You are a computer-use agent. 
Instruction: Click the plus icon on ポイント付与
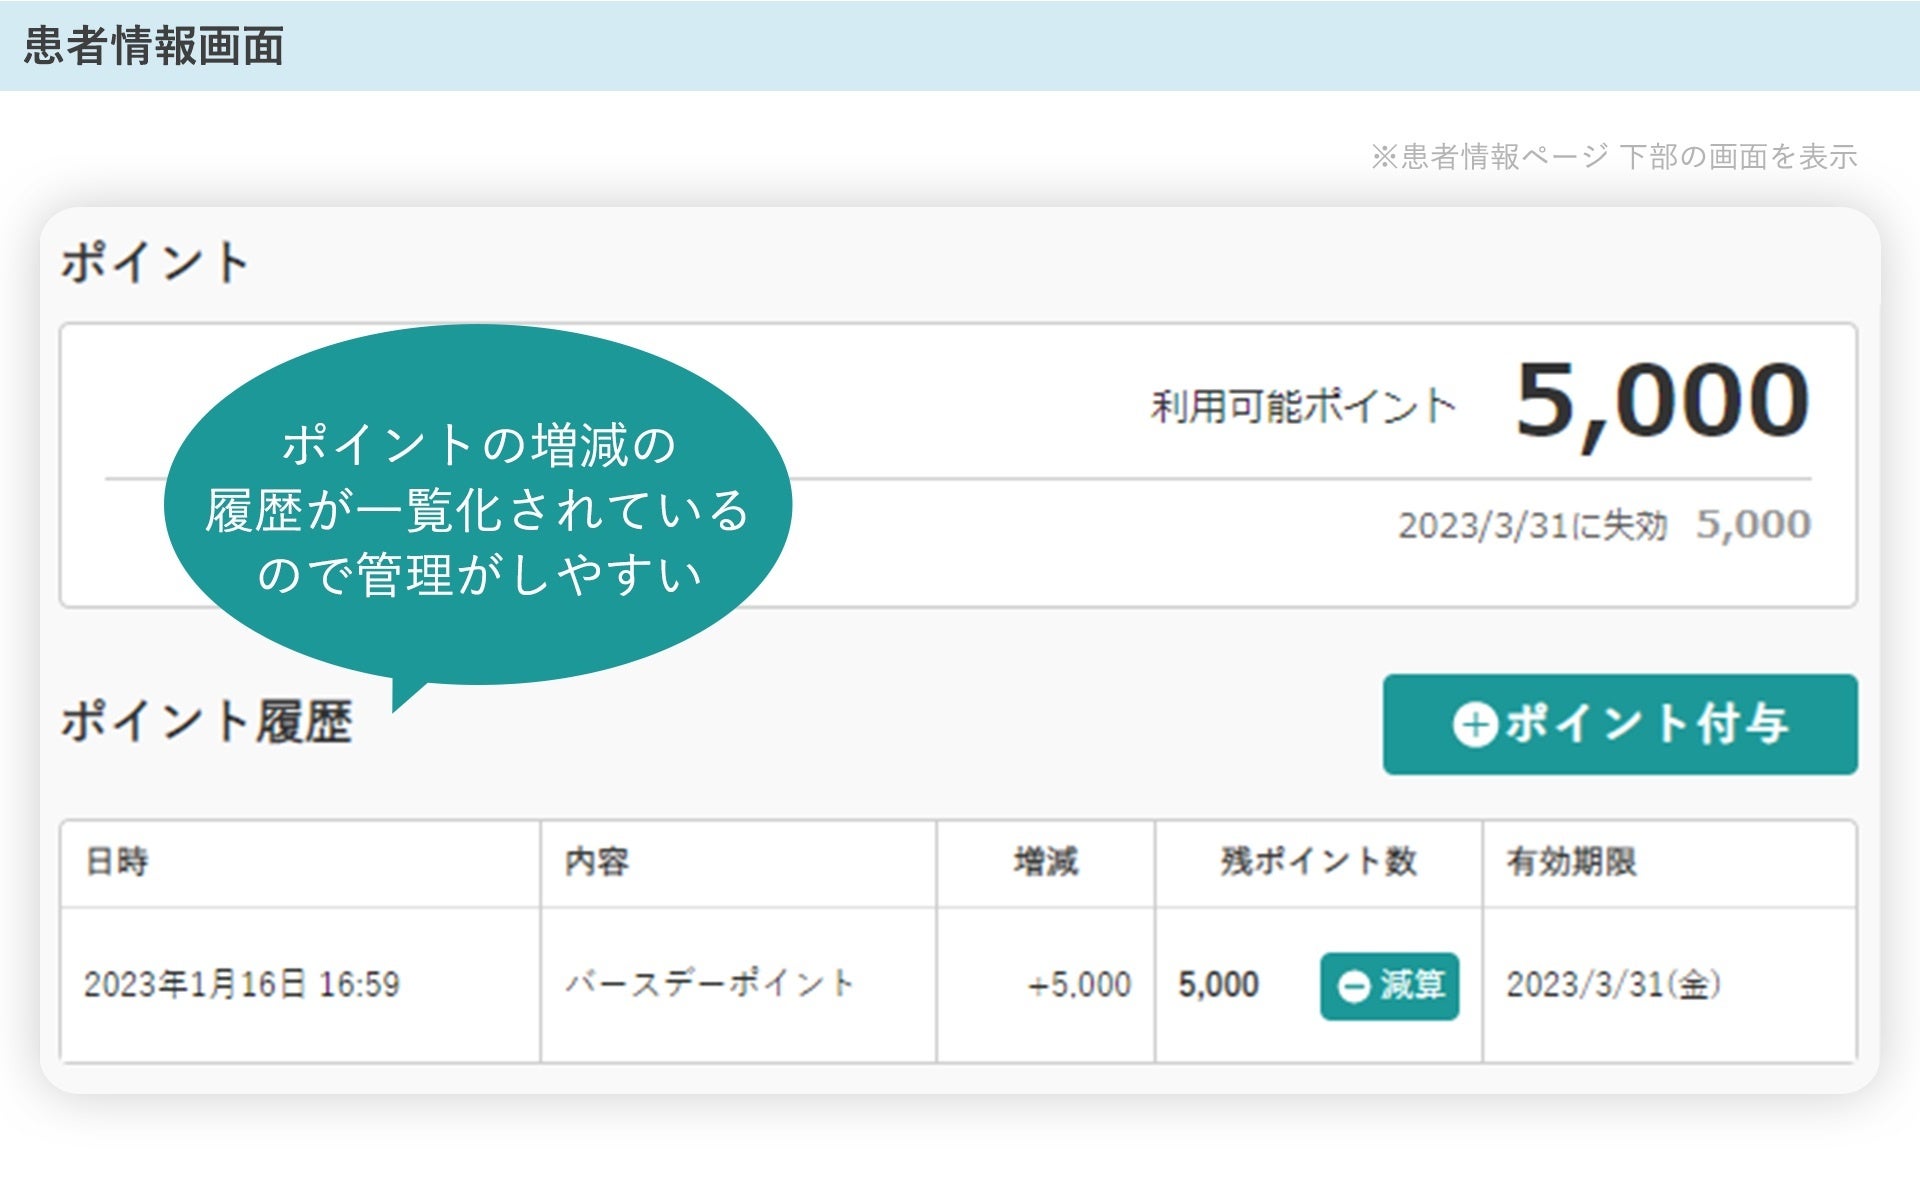[1474, 724]
